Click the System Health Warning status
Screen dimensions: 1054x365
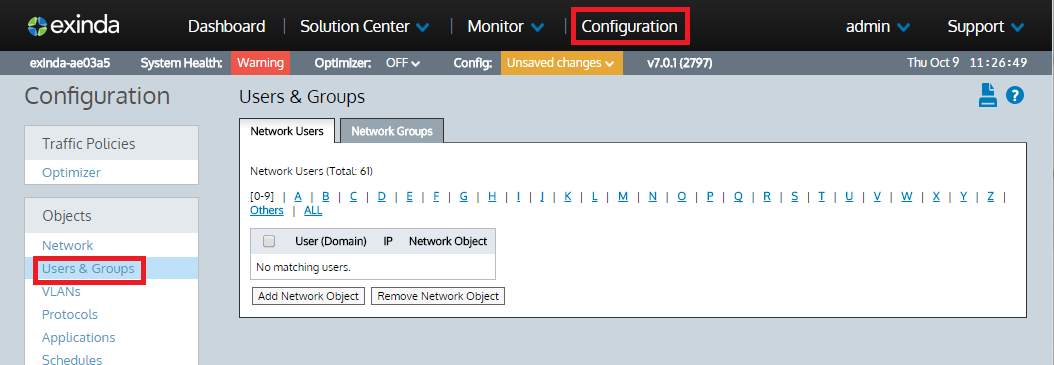click(260, 63)
